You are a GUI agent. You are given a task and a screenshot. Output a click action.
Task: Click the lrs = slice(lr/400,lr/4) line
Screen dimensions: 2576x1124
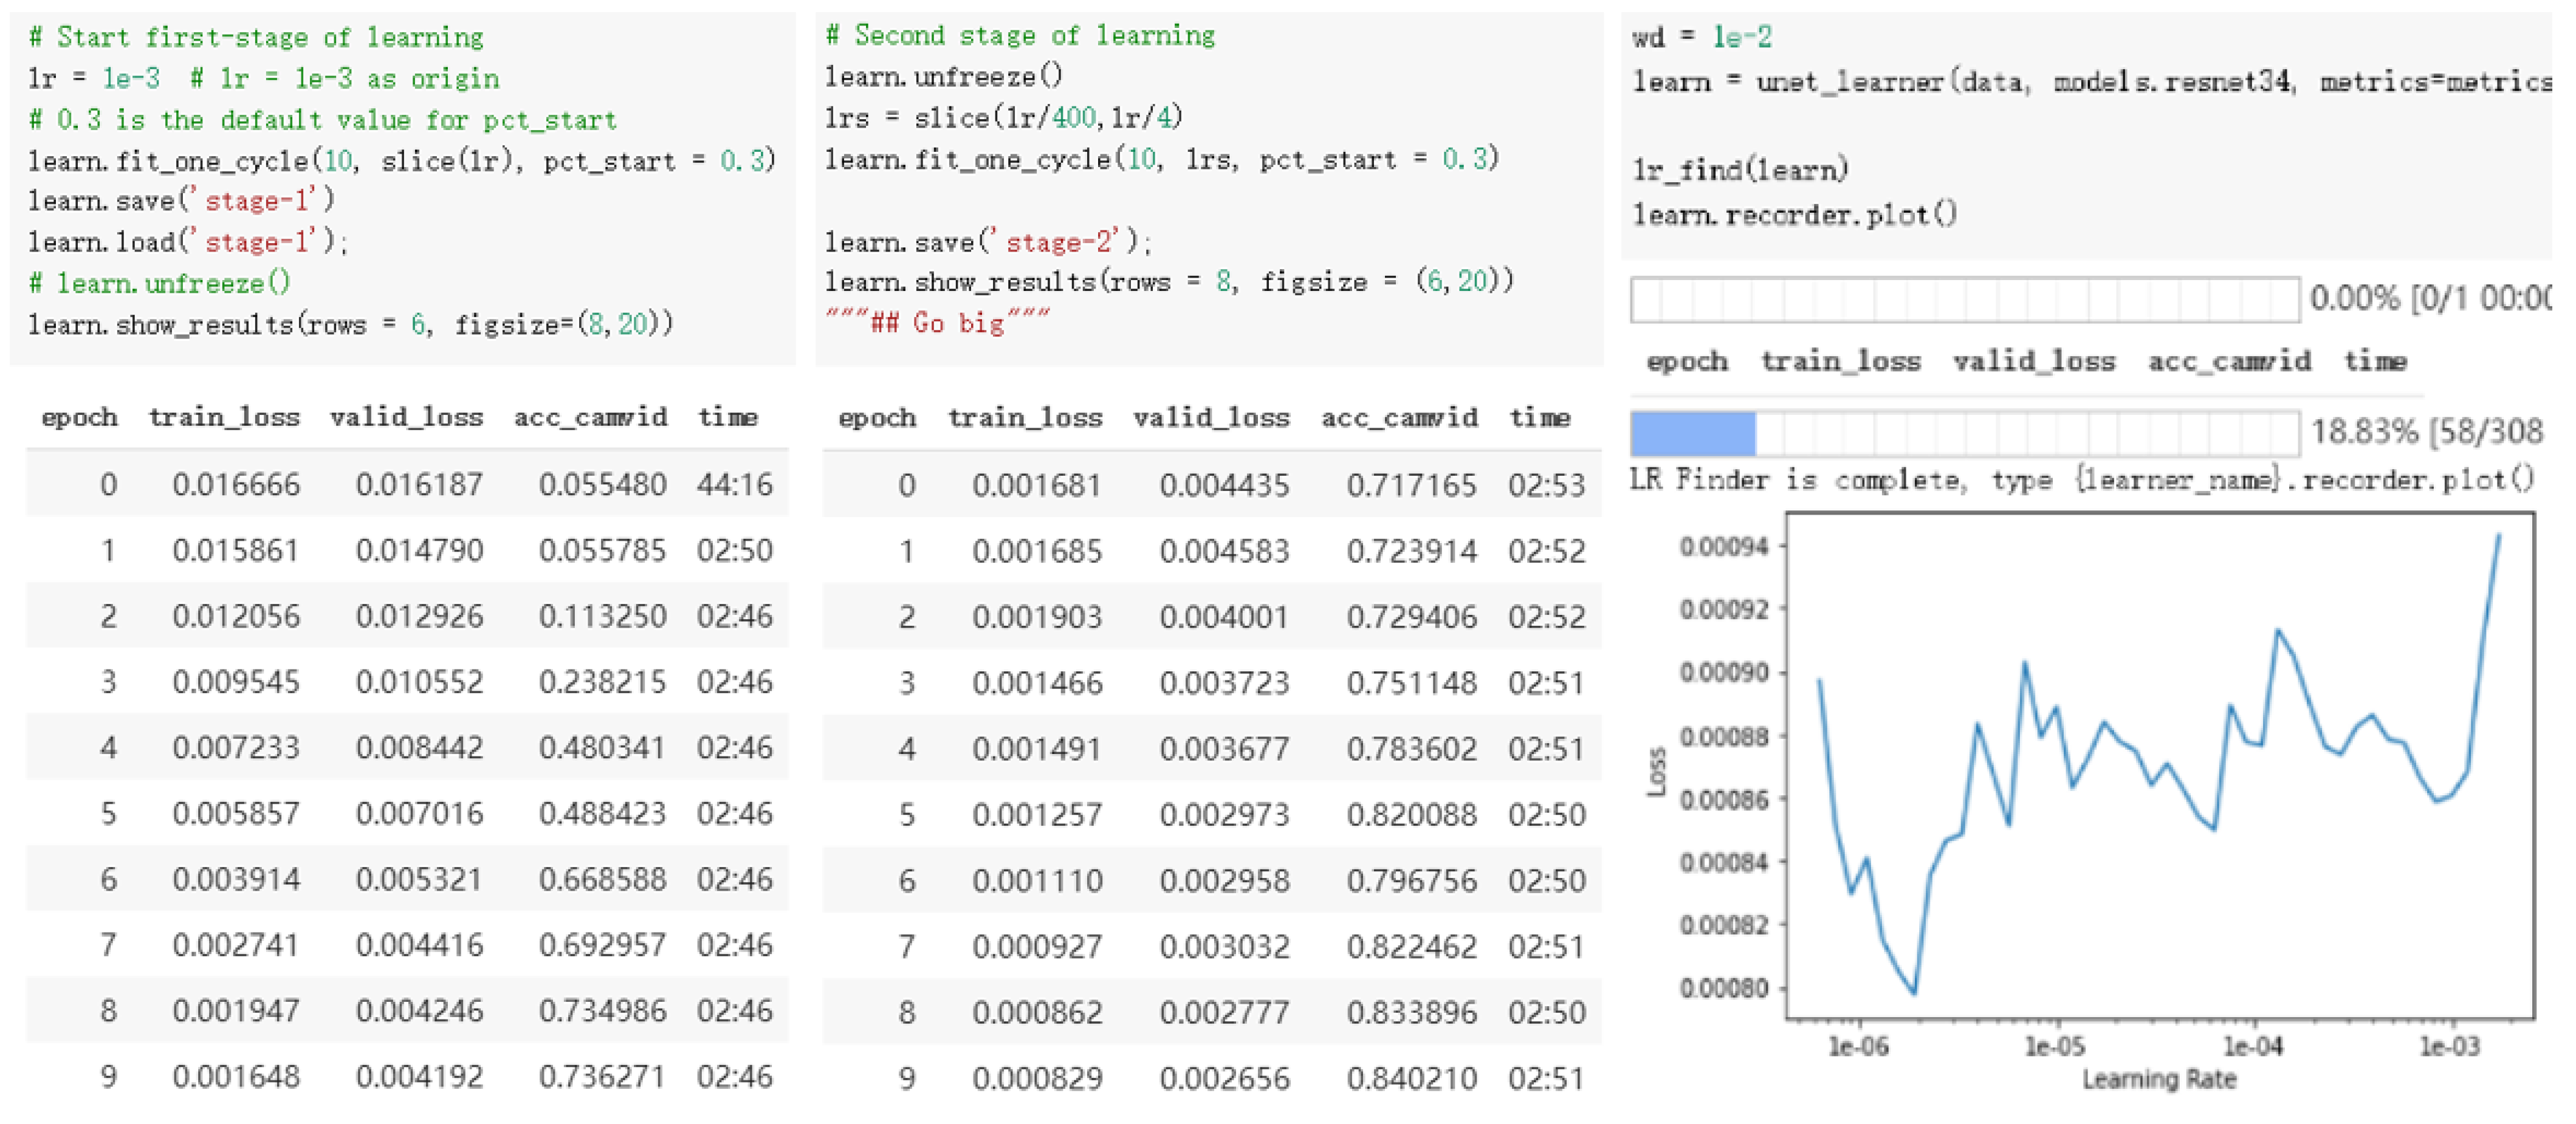[1003, 118]
